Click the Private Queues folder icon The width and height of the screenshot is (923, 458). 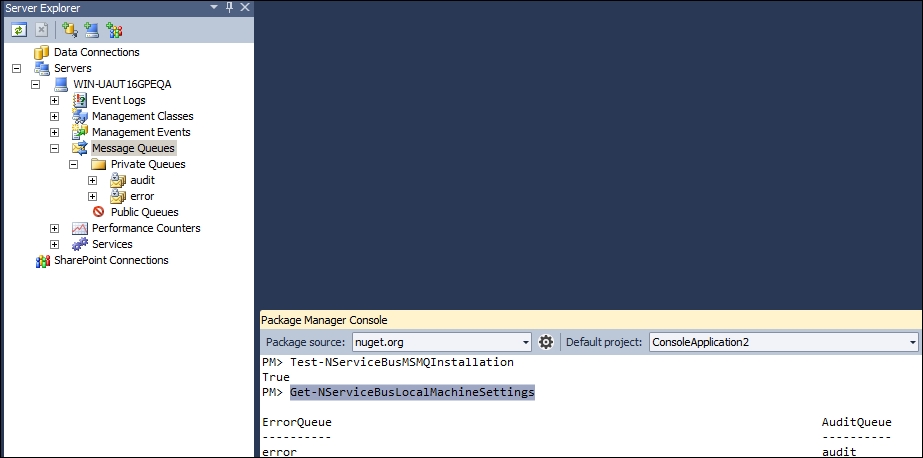point(98,164)
